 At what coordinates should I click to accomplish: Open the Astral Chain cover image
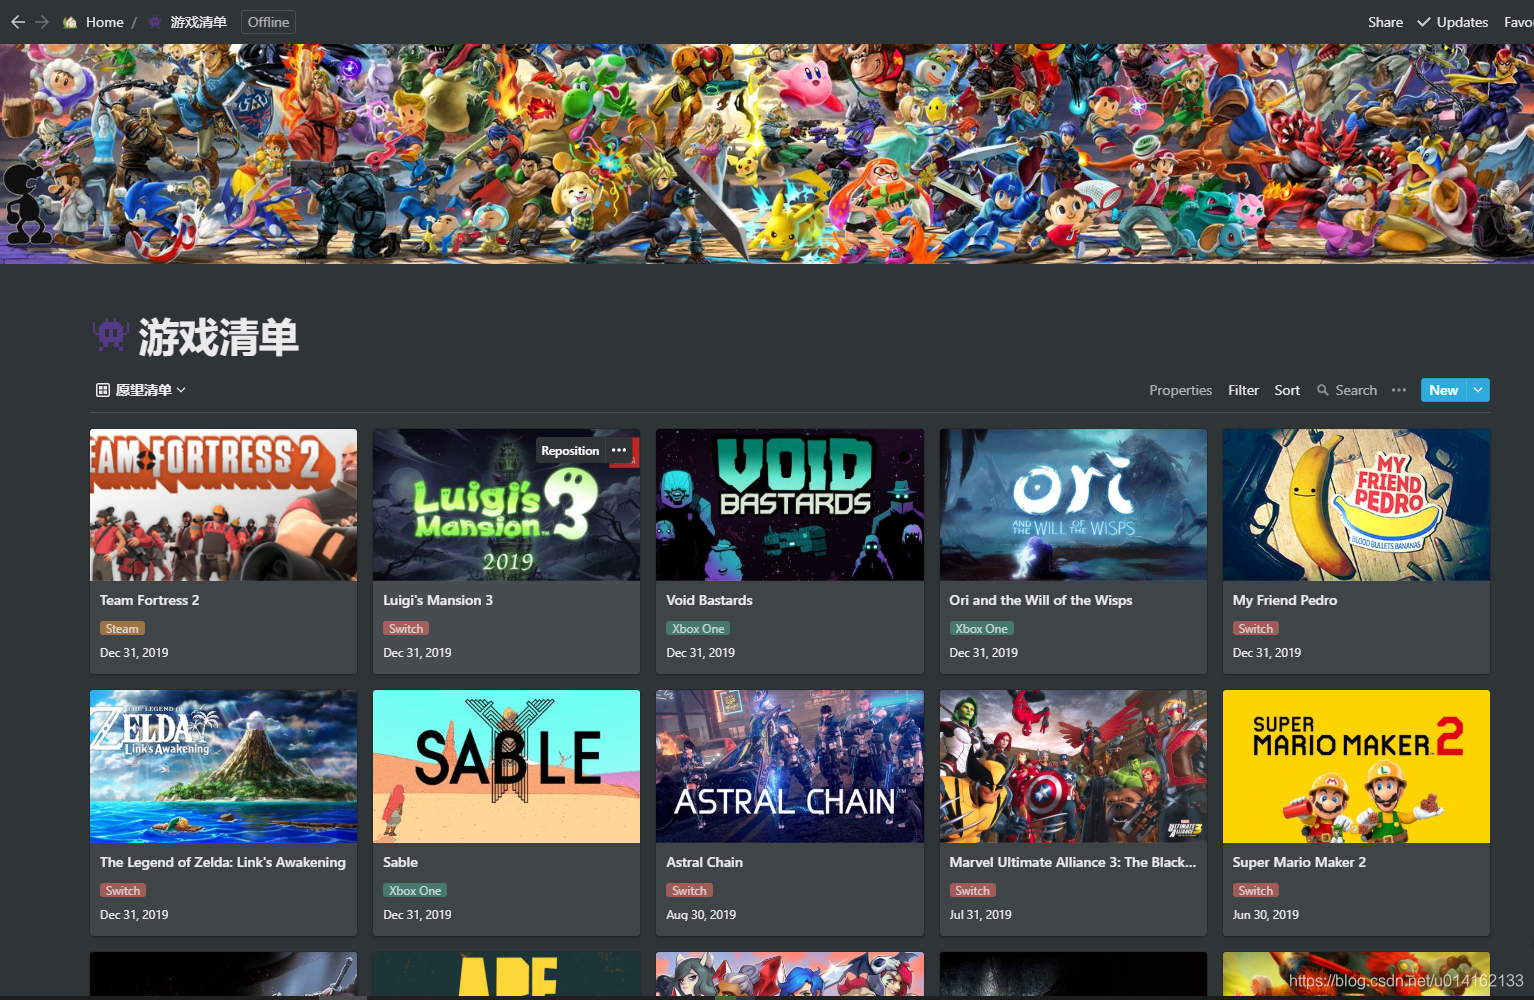790,766
